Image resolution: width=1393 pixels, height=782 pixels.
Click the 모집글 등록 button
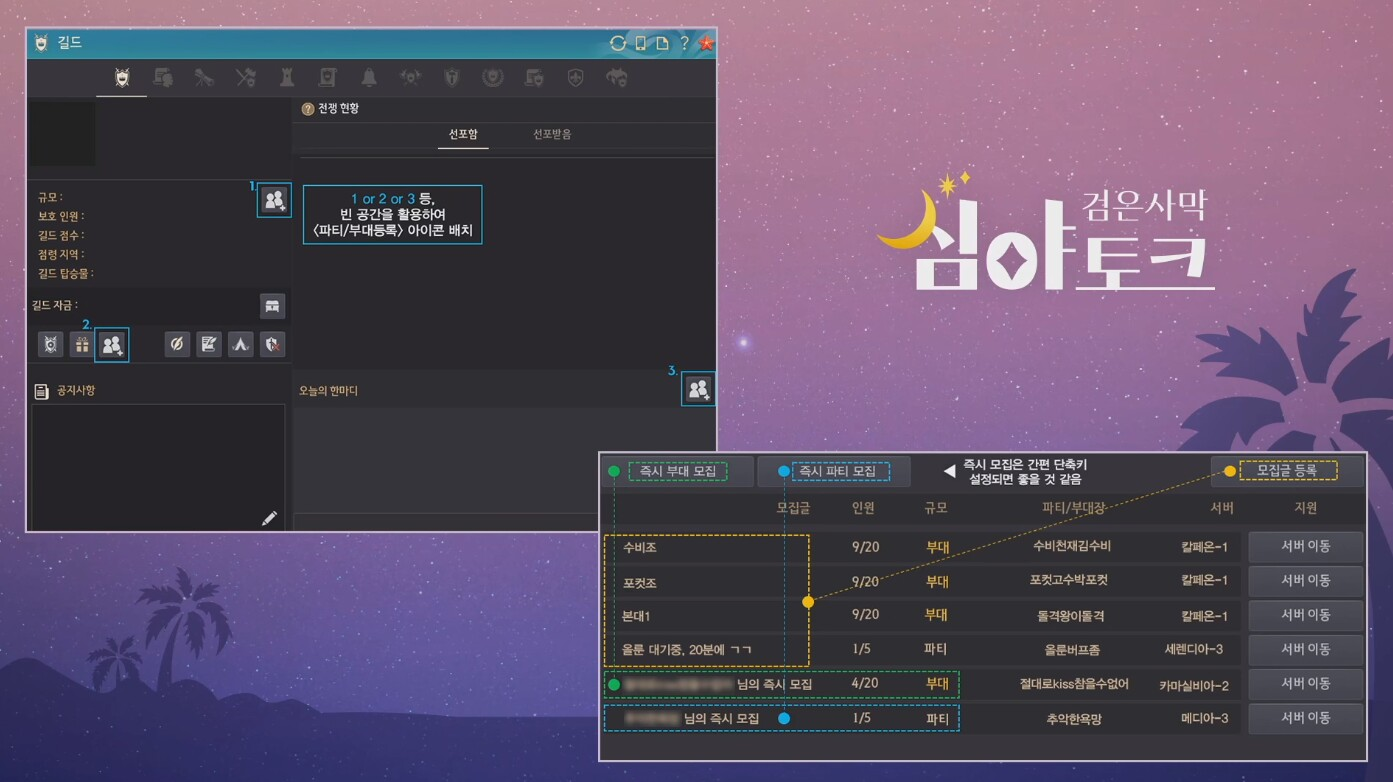tap(1287, 470)
